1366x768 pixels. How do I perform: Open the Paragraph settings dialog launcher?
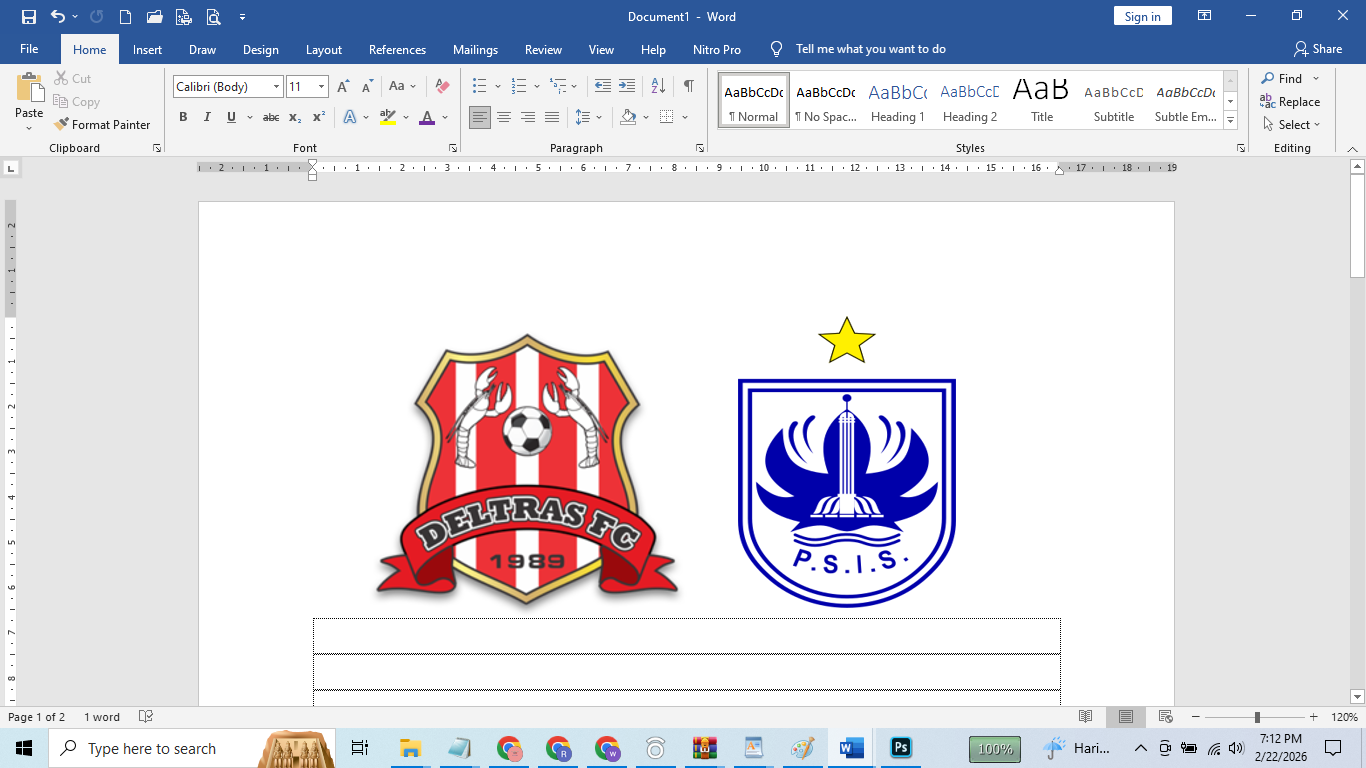point(700,148)
